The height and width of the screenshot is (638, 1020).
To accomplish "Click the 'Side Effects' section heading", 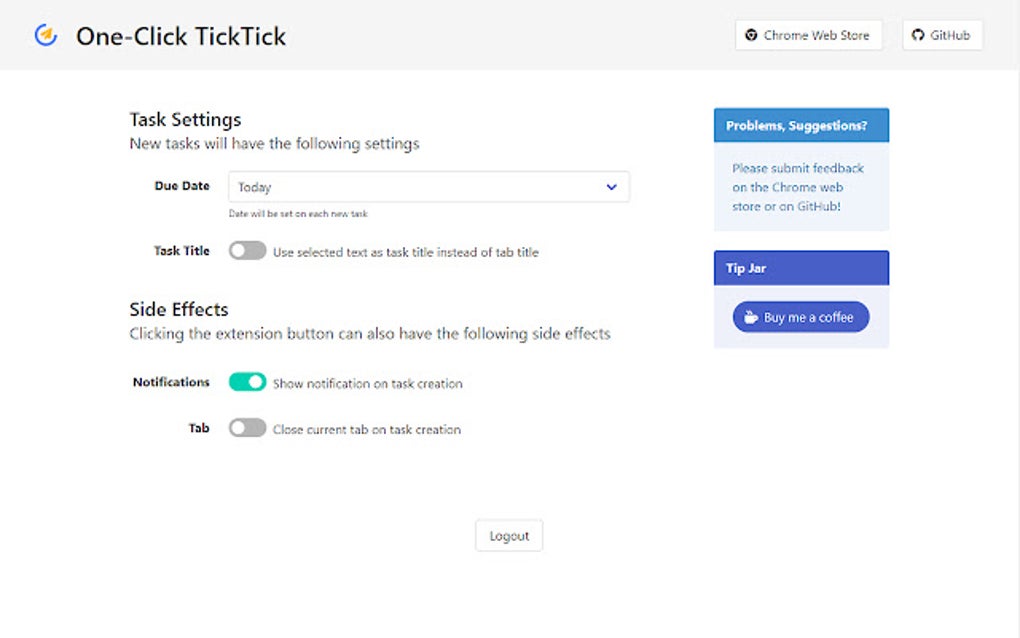I will (178, 309).
